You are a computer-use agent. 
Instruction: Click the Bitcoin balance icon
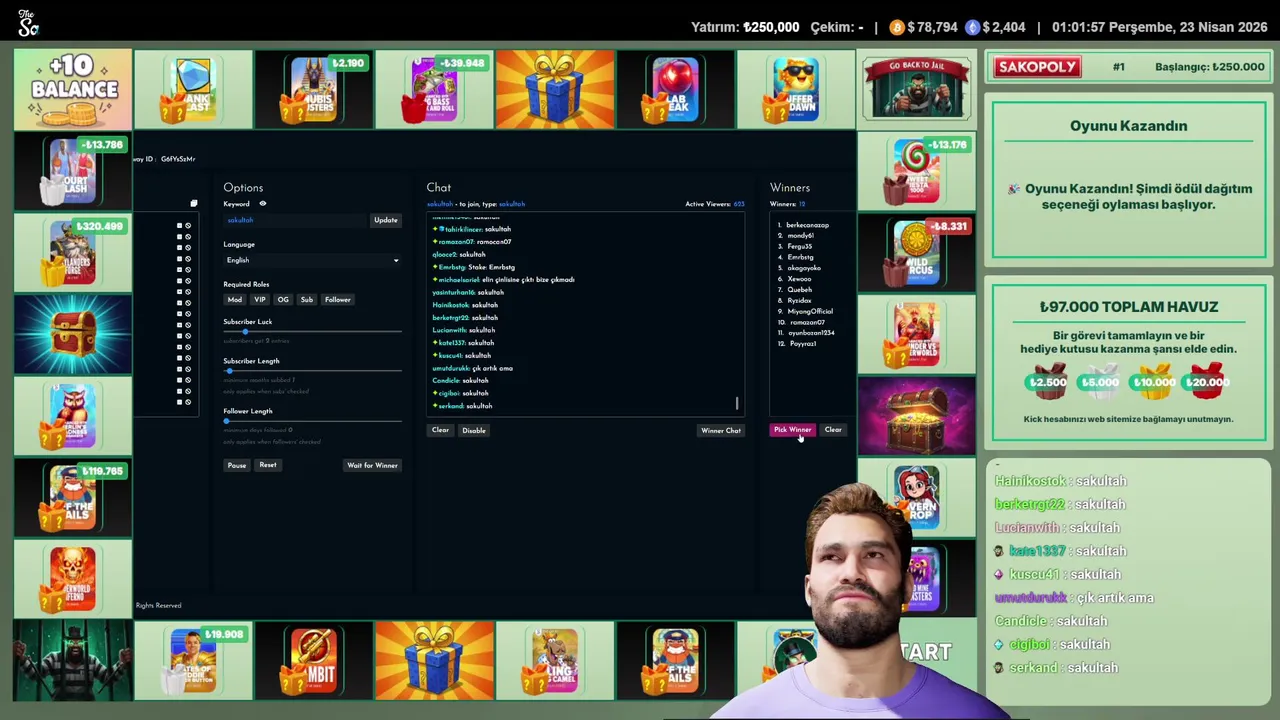[x=897, y=27]
